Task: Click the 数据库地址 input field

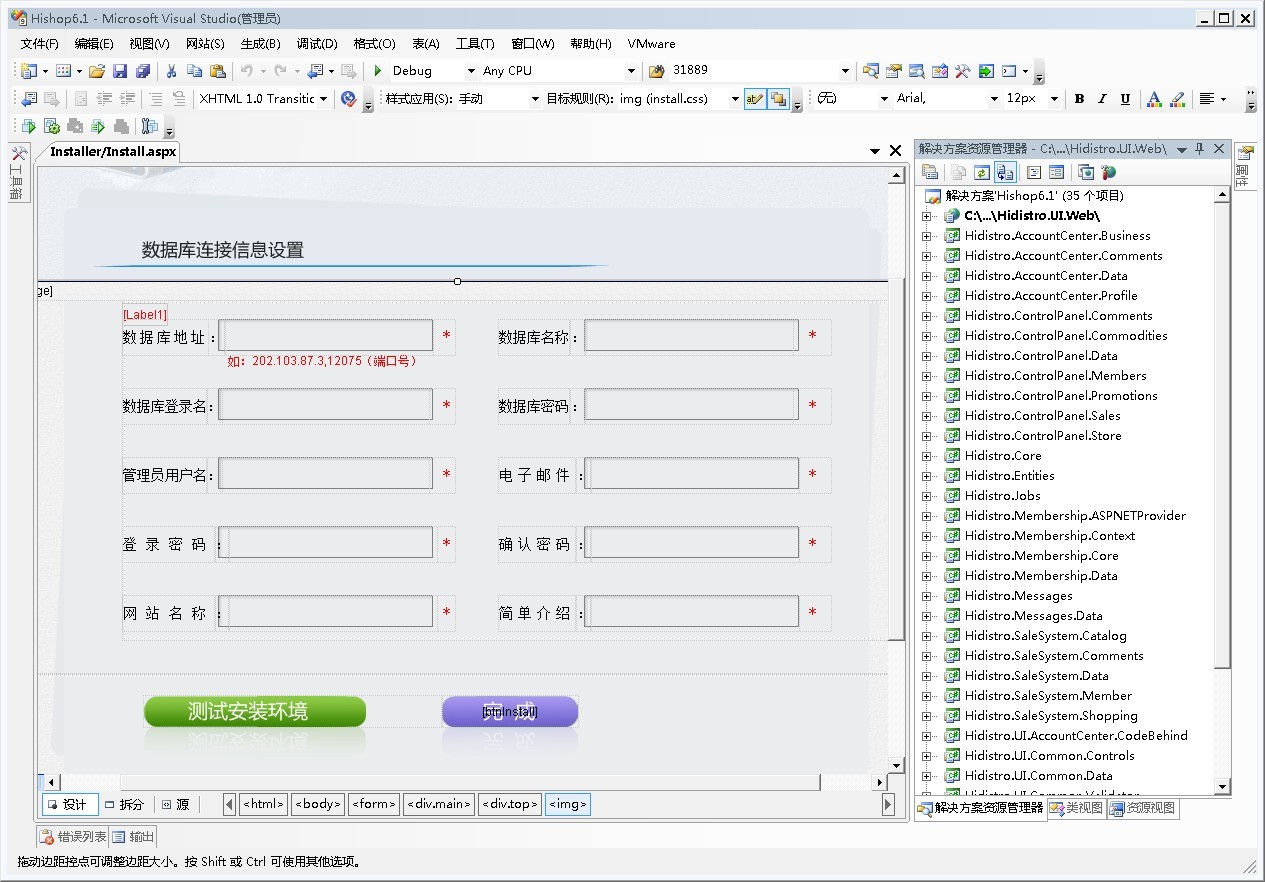Action: 326,336
